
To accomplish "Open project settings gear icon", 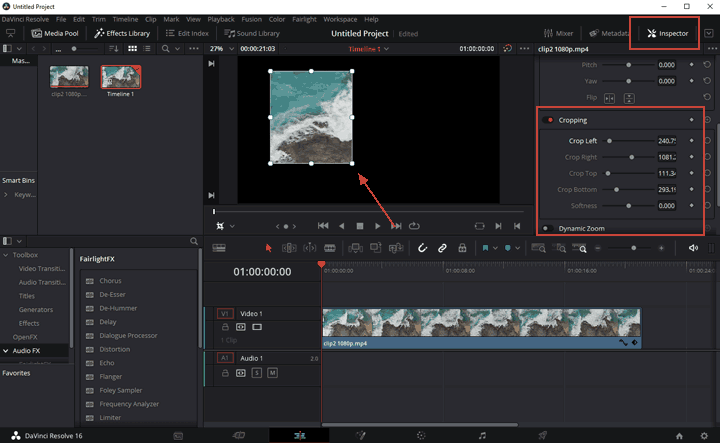I will click(705, 436).
